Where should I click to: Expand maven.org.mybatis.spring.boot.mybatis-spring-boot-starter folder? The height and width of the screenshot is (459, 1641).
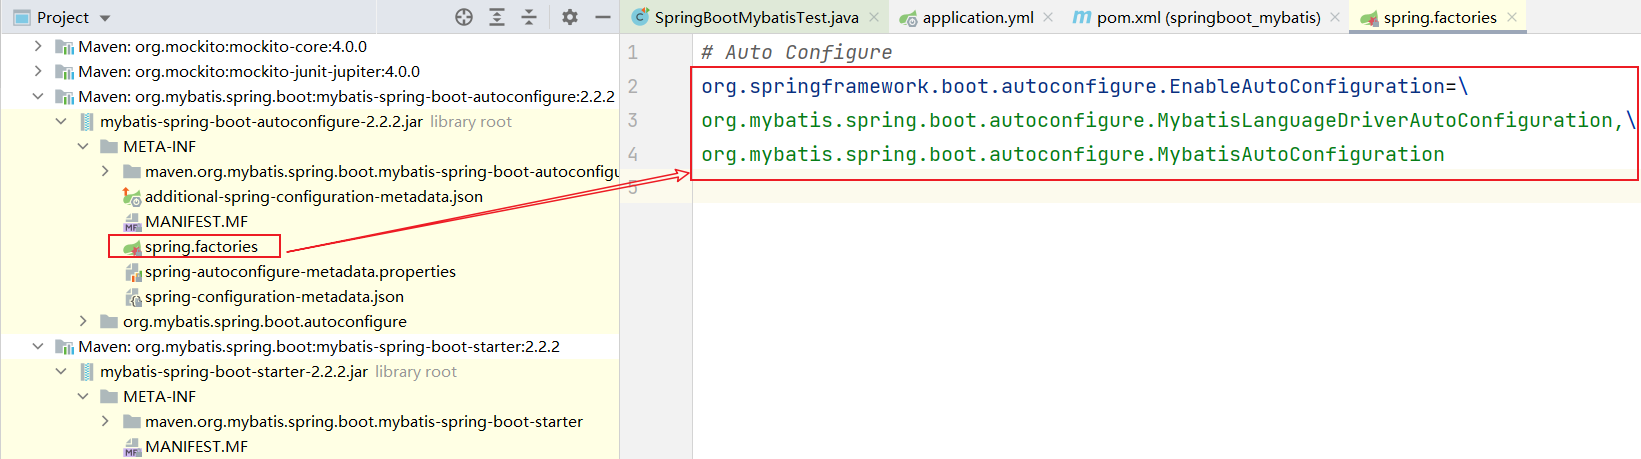(x=105, y=421)
